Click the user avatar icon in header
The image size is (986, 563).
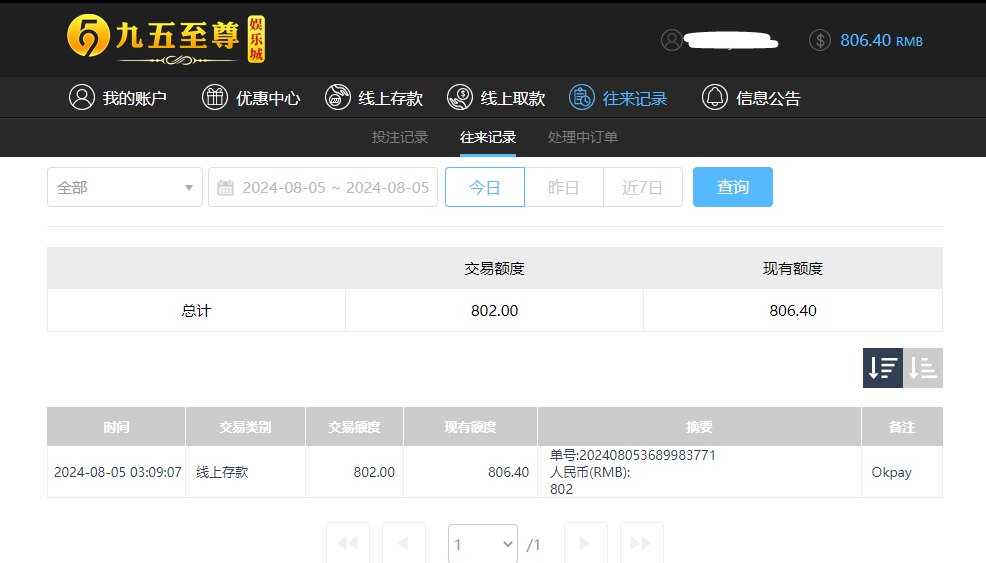coord(672,40)
